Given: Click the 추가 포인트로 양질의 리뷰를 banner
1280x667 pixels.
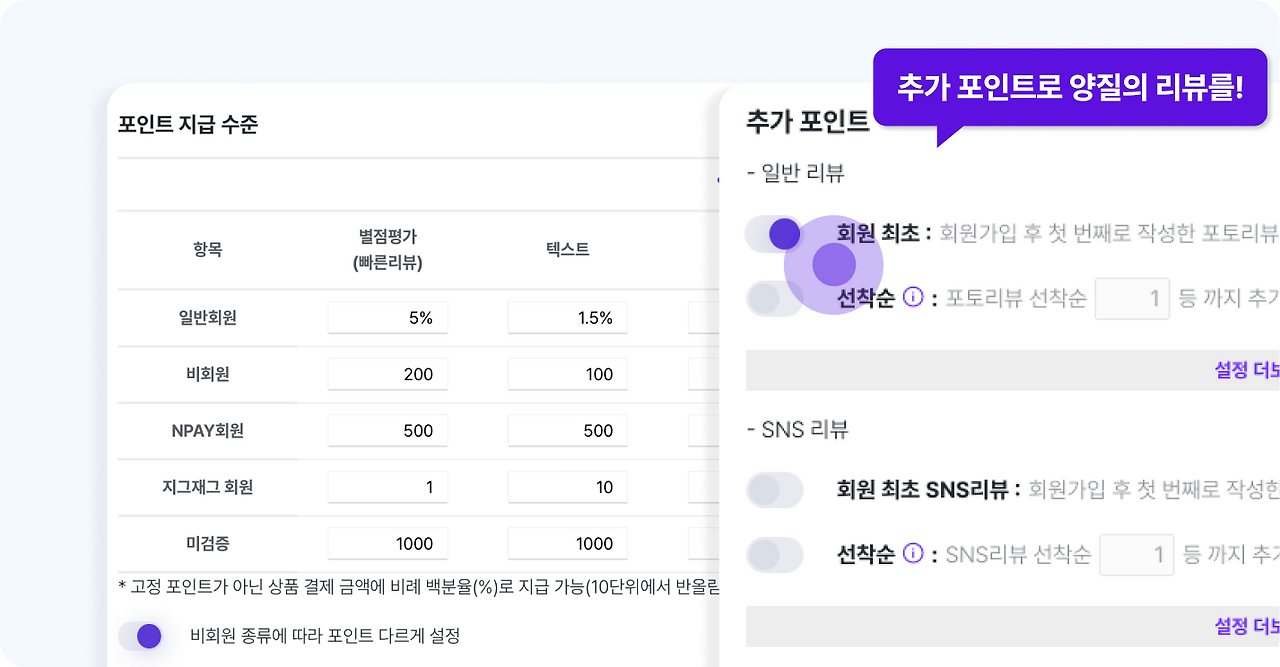Looking at the screenshot, I should tap(1070, 87).
